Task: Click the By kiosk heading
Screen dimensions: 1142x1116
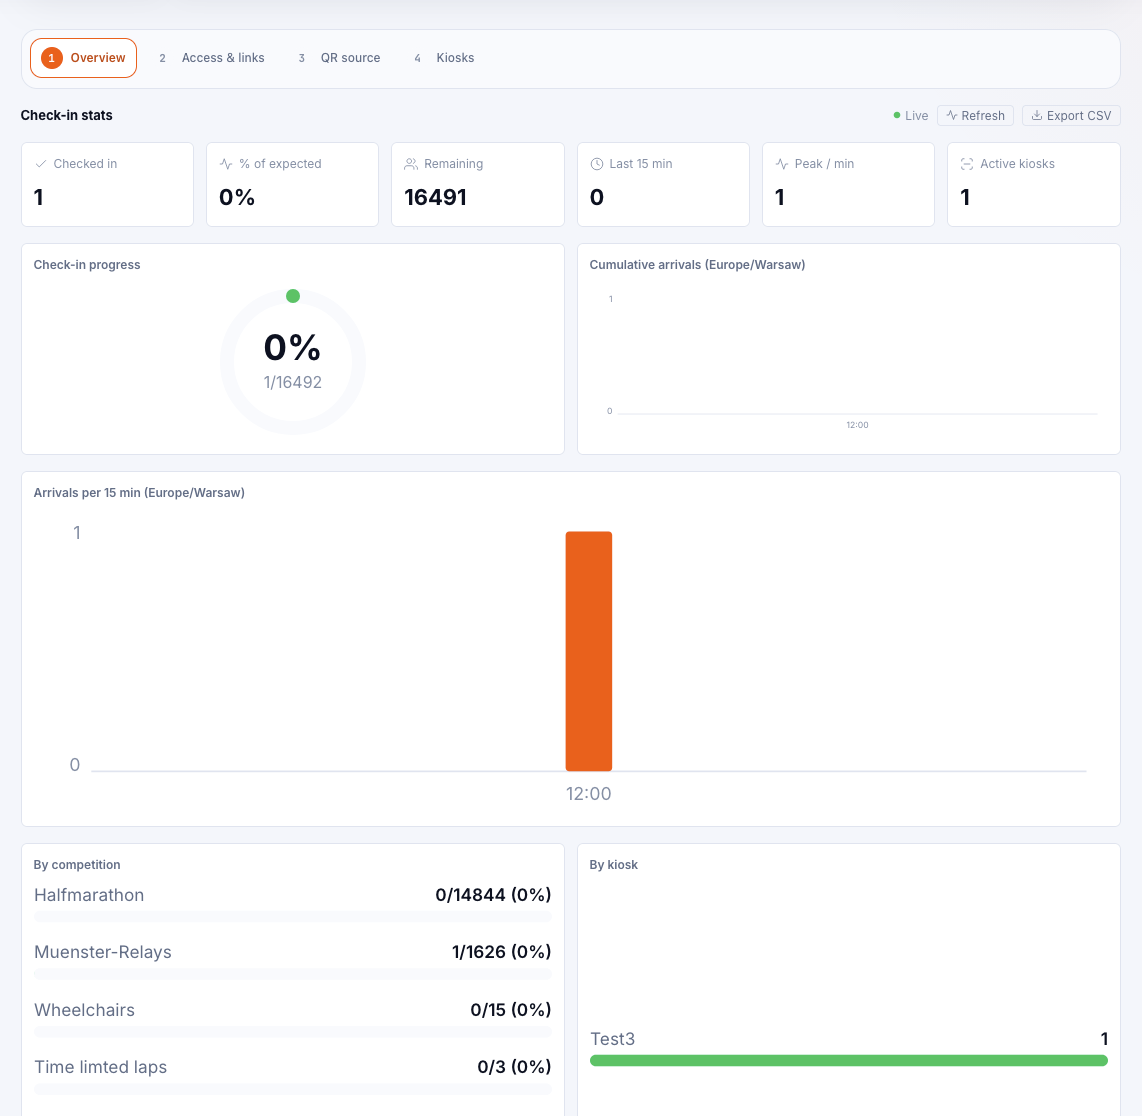Action: click(613, 865)
